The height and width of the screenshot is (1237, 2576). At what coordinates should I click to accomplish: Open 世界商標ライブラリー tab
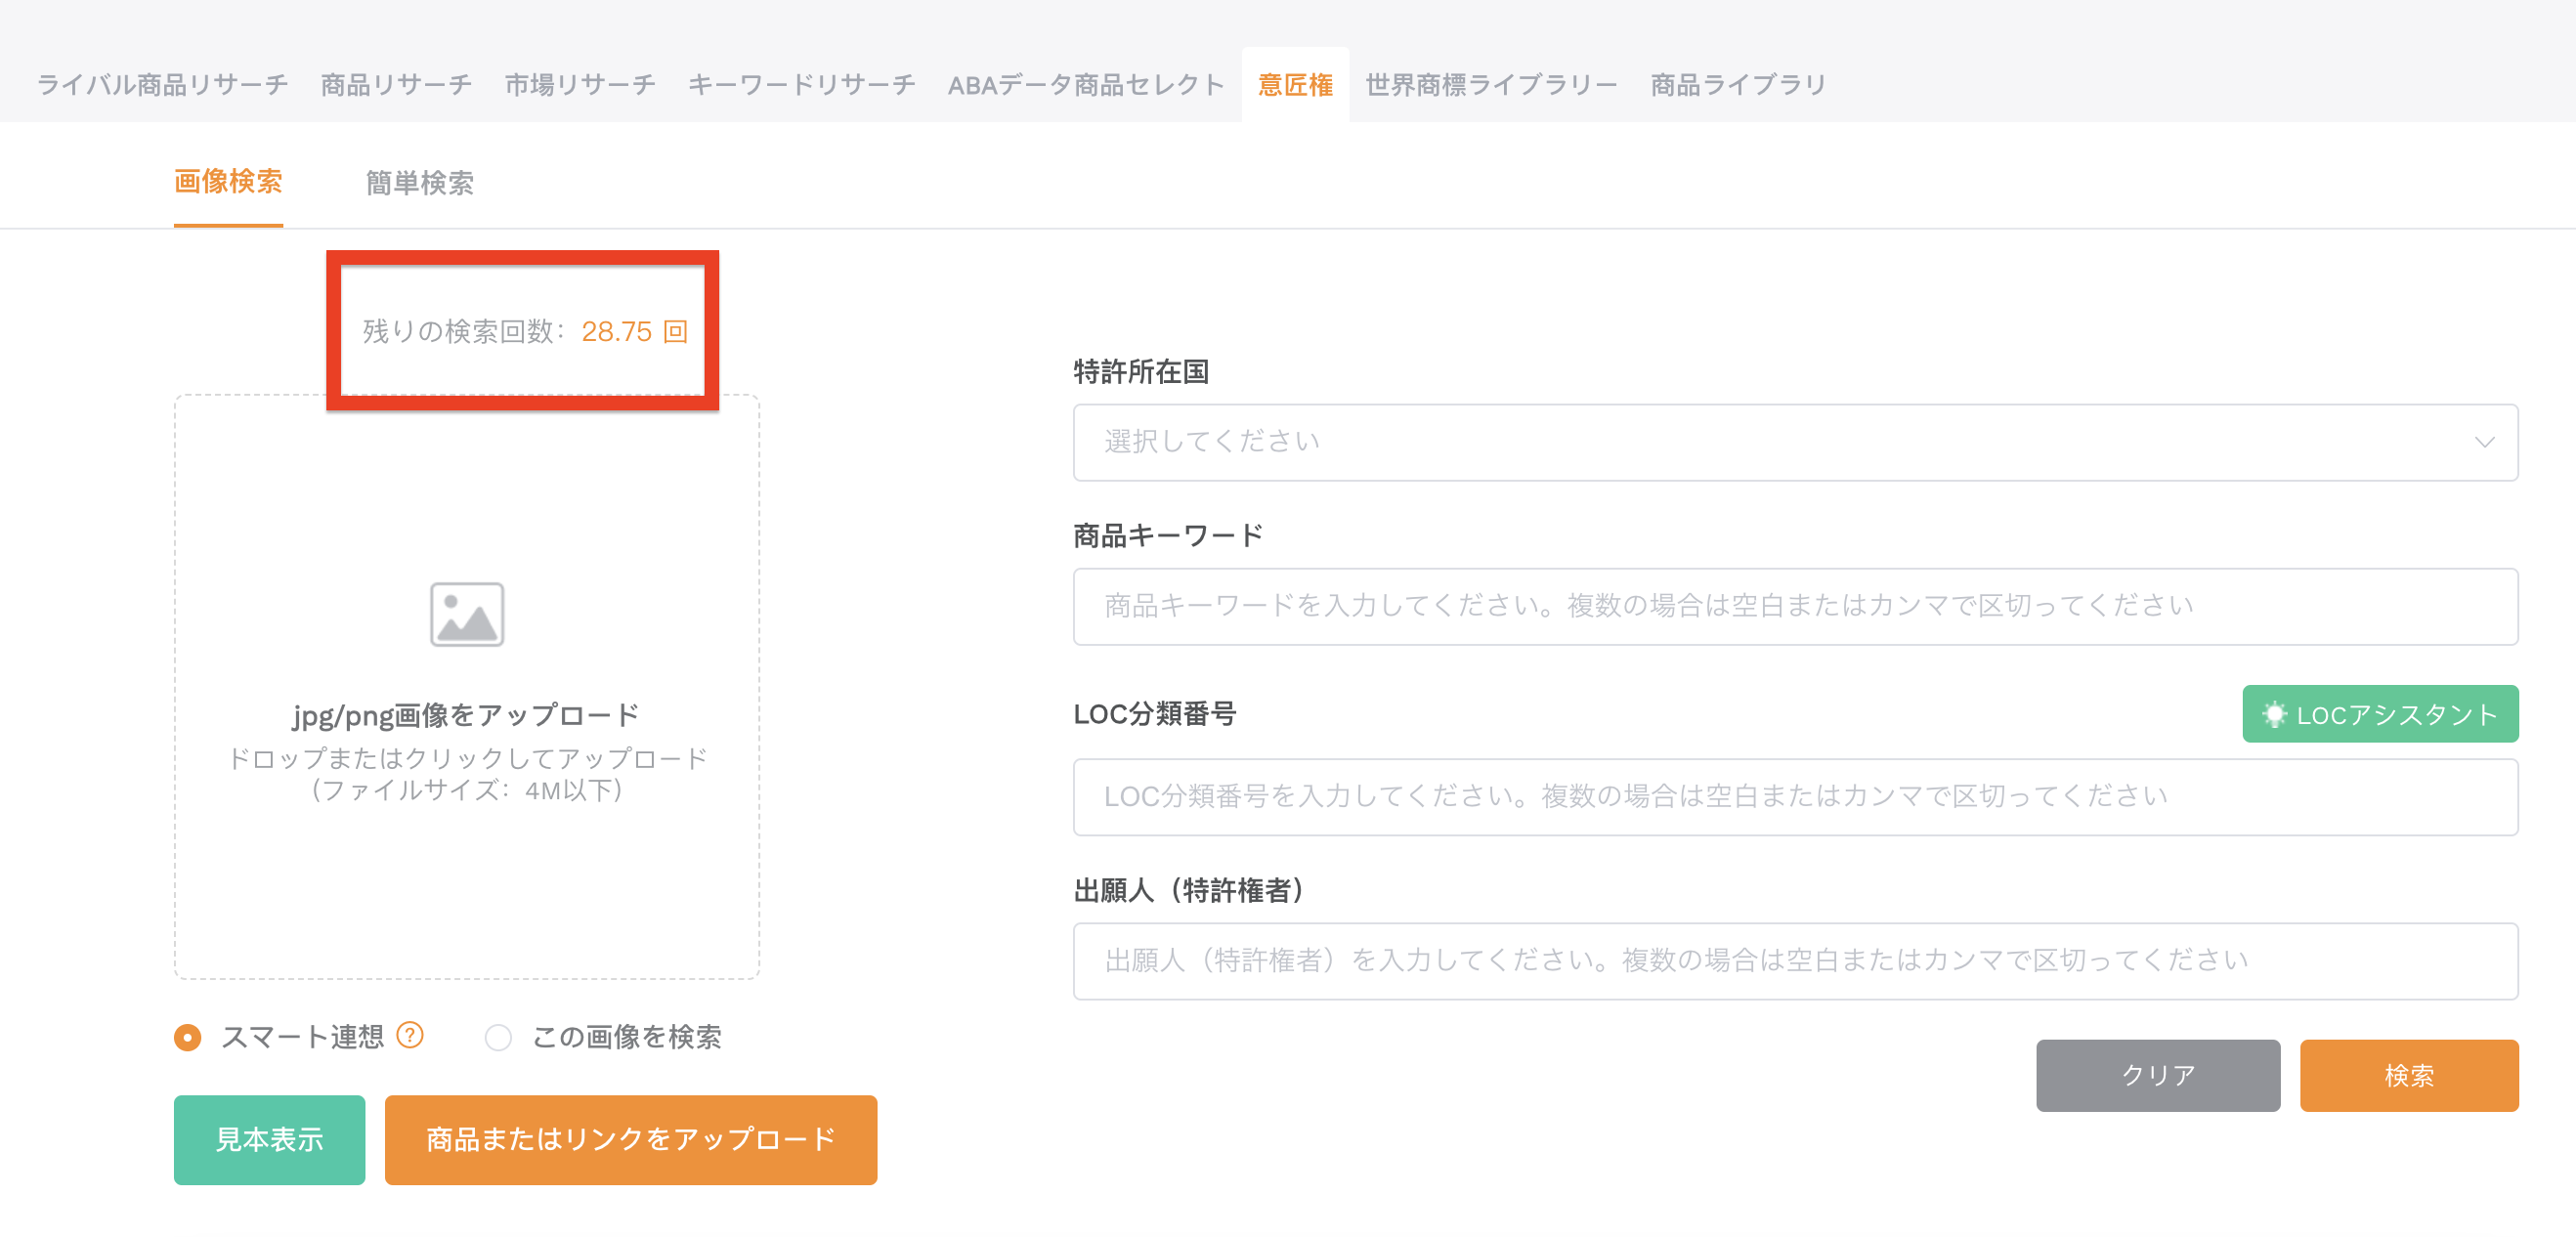point(1491,85)
